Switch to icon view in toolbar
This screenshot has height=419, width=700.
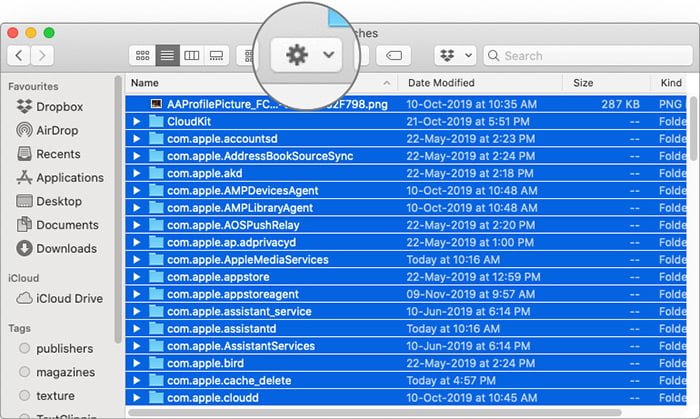point(142,56)
